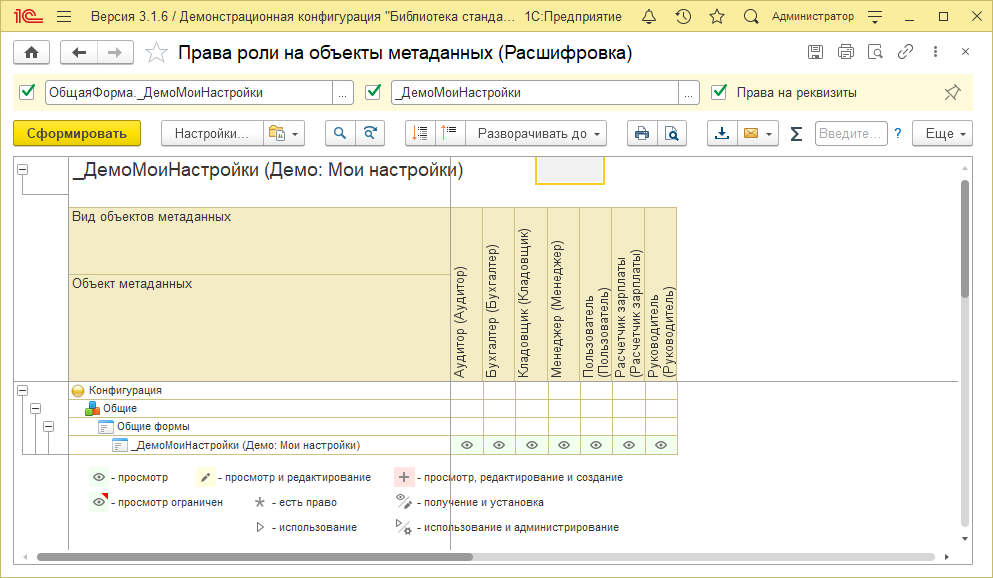Get a link to this report
This screenshot has height=578, width=993.
point(905,52)
